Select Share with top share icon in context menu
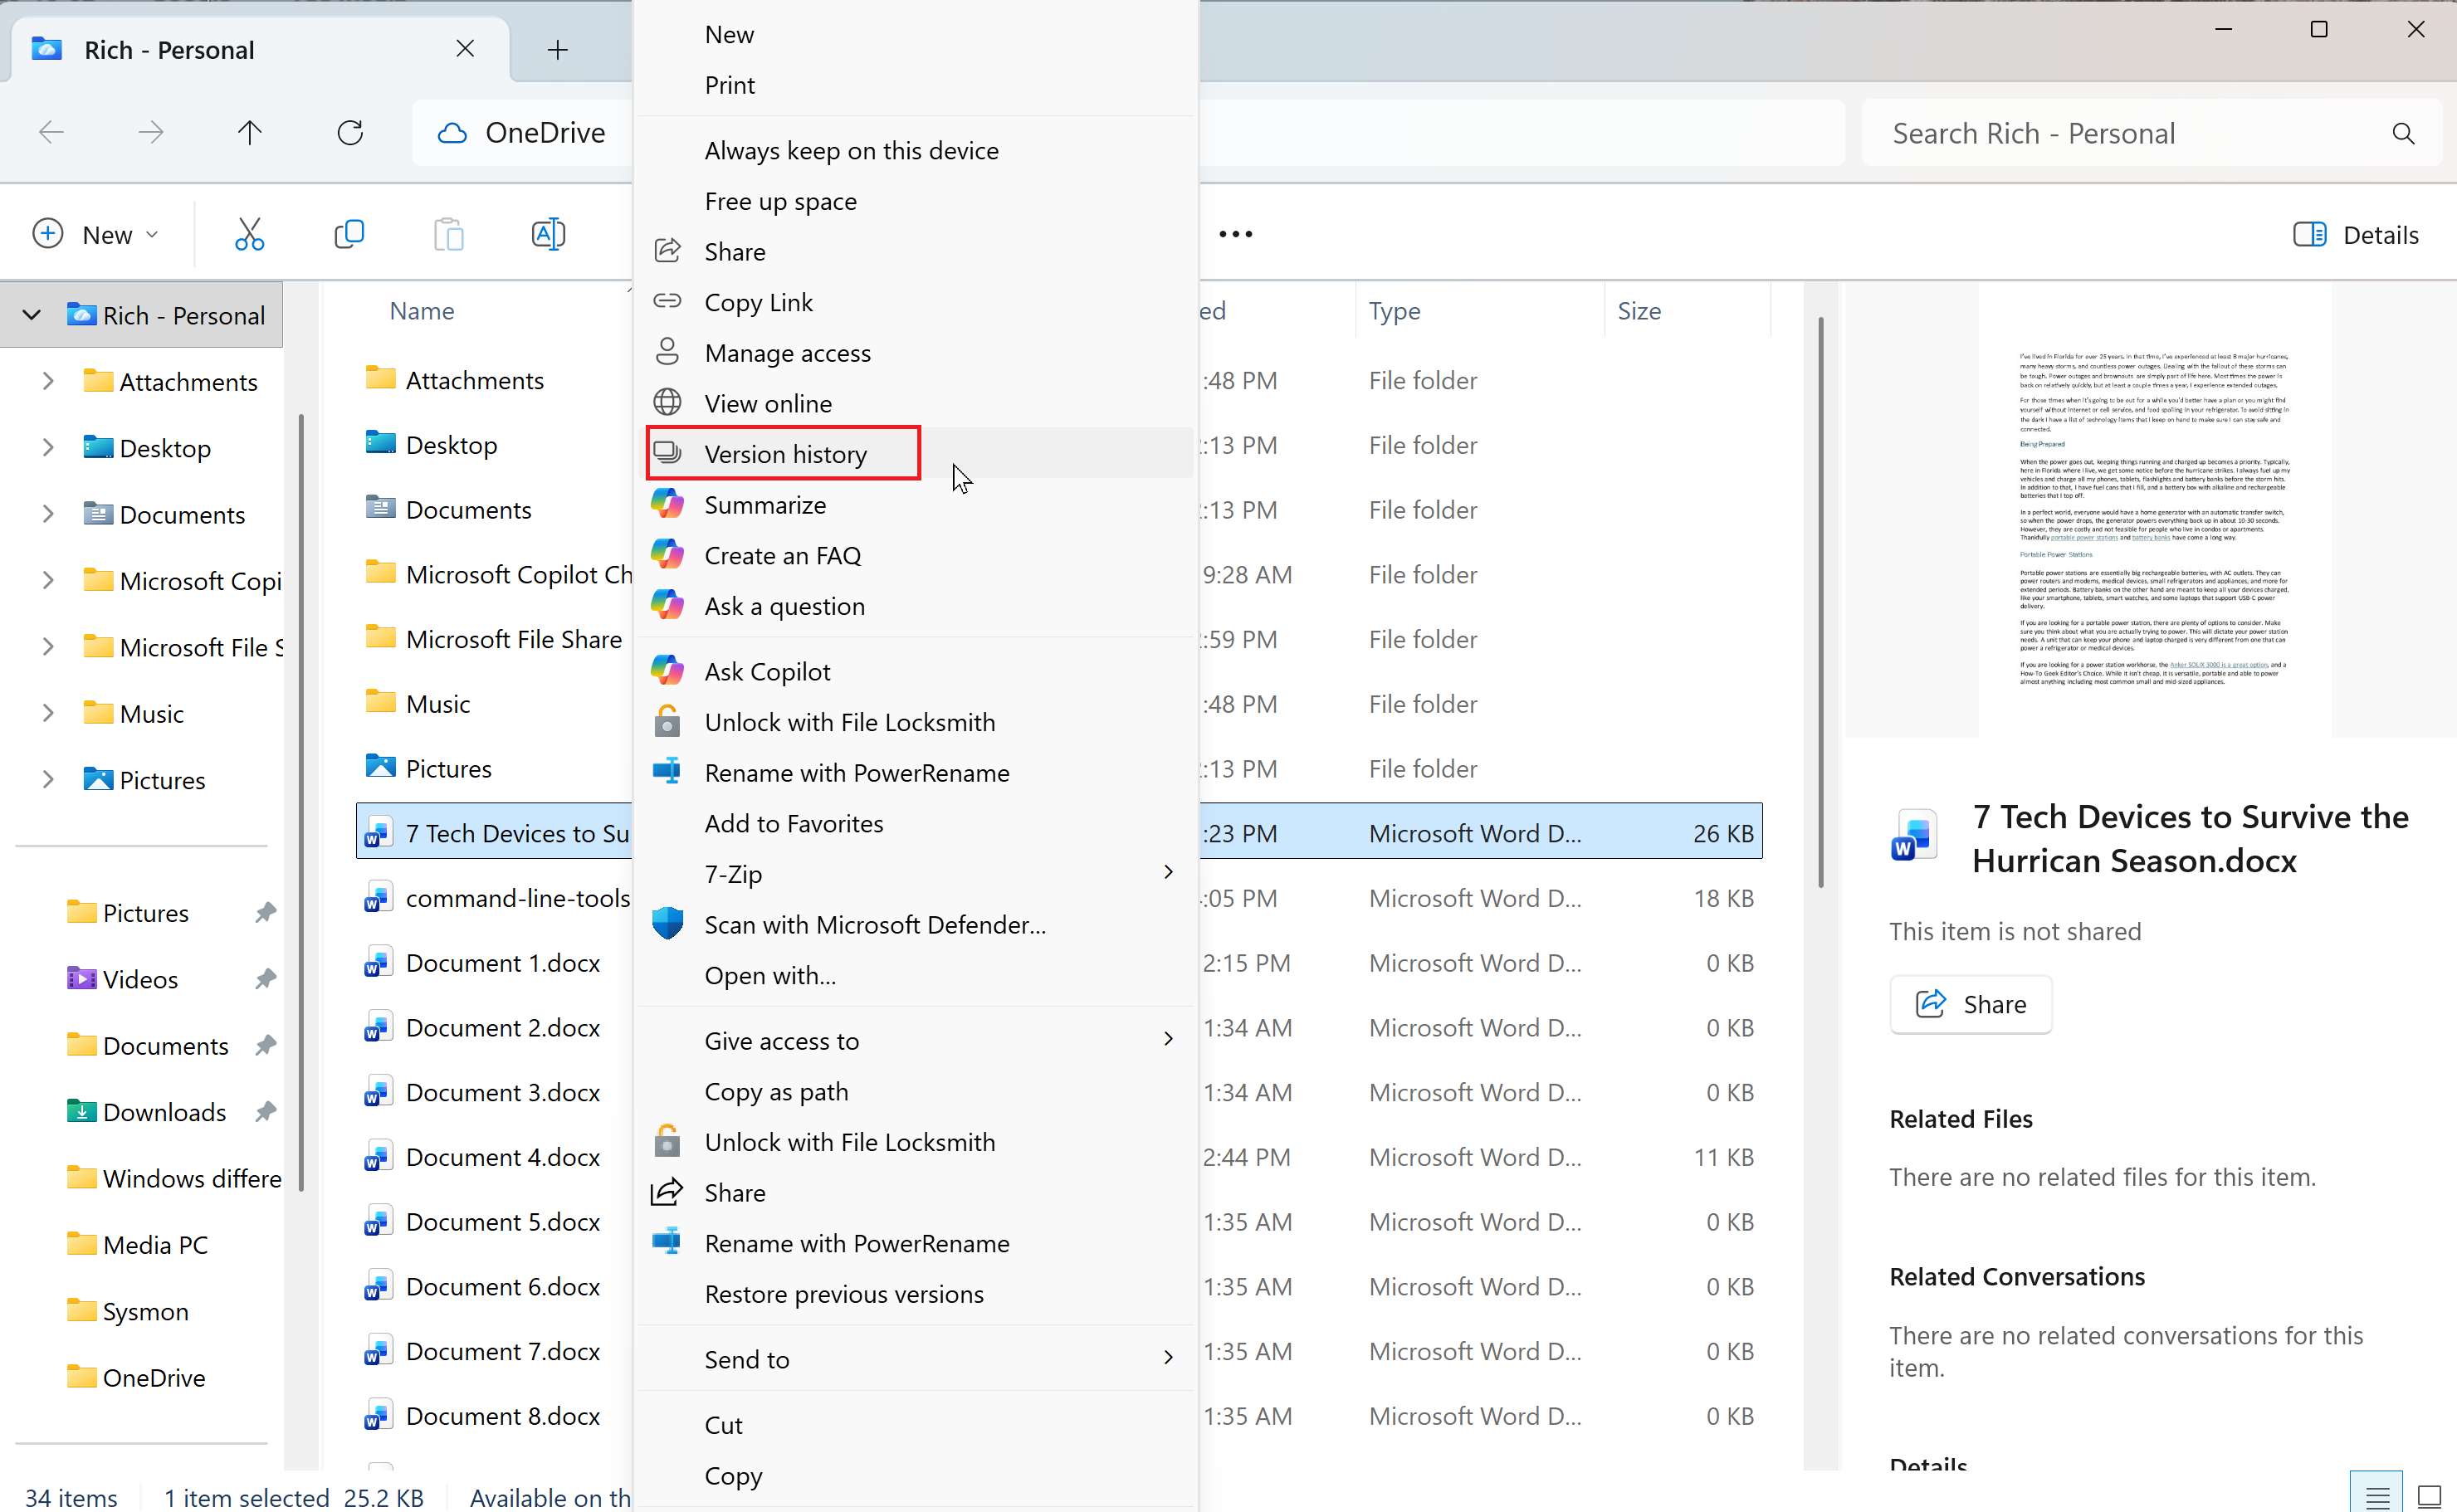 tap(916, 251)
